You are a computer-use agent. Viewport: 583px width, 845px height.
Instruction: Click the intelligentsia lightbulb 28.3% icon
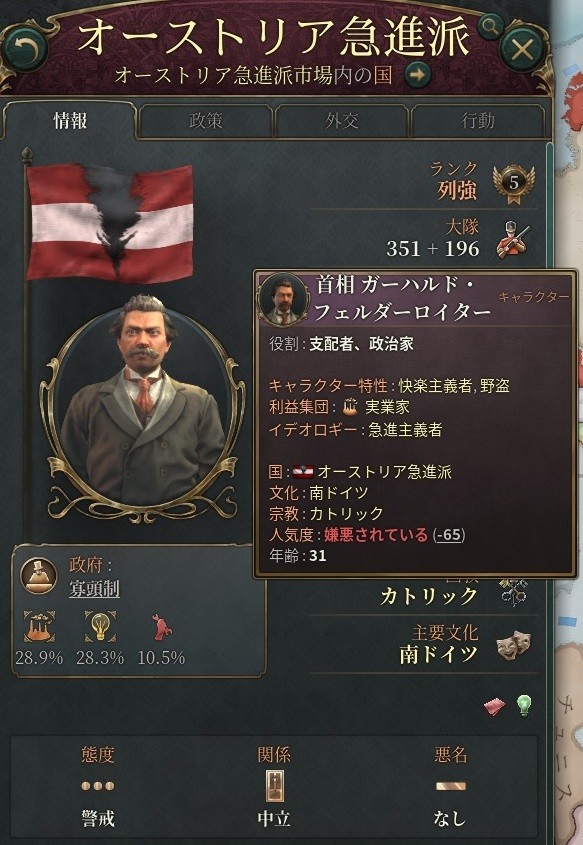pyautogui.click(x=100, y=626)
